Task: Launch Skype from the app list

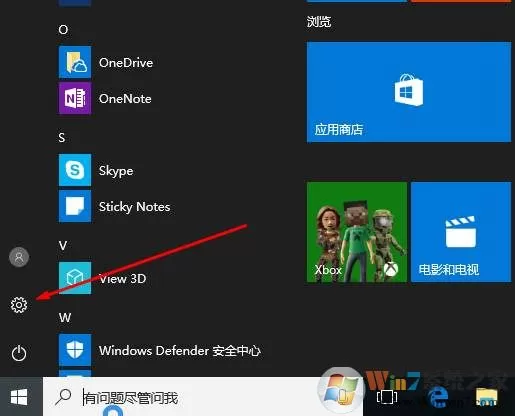Action: click(96, 170)
